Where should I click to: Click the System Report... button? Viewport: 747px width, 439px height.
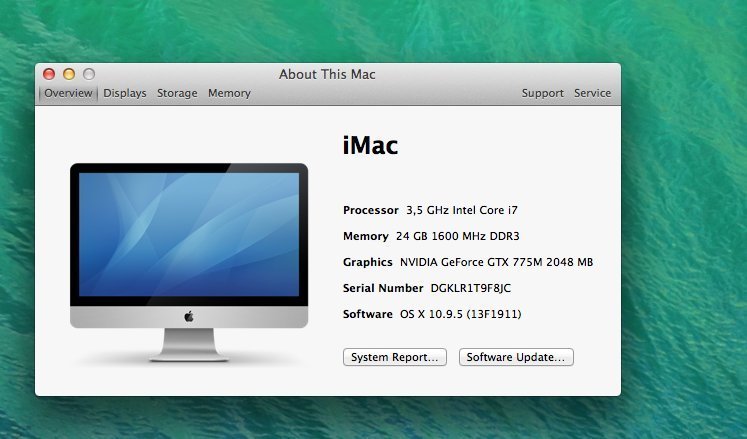(394, 357)
